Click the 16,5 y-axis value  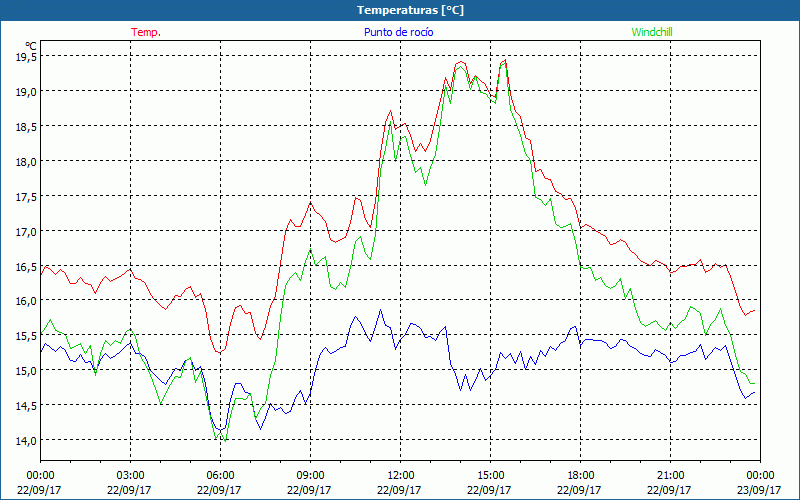tap(26, 266)
